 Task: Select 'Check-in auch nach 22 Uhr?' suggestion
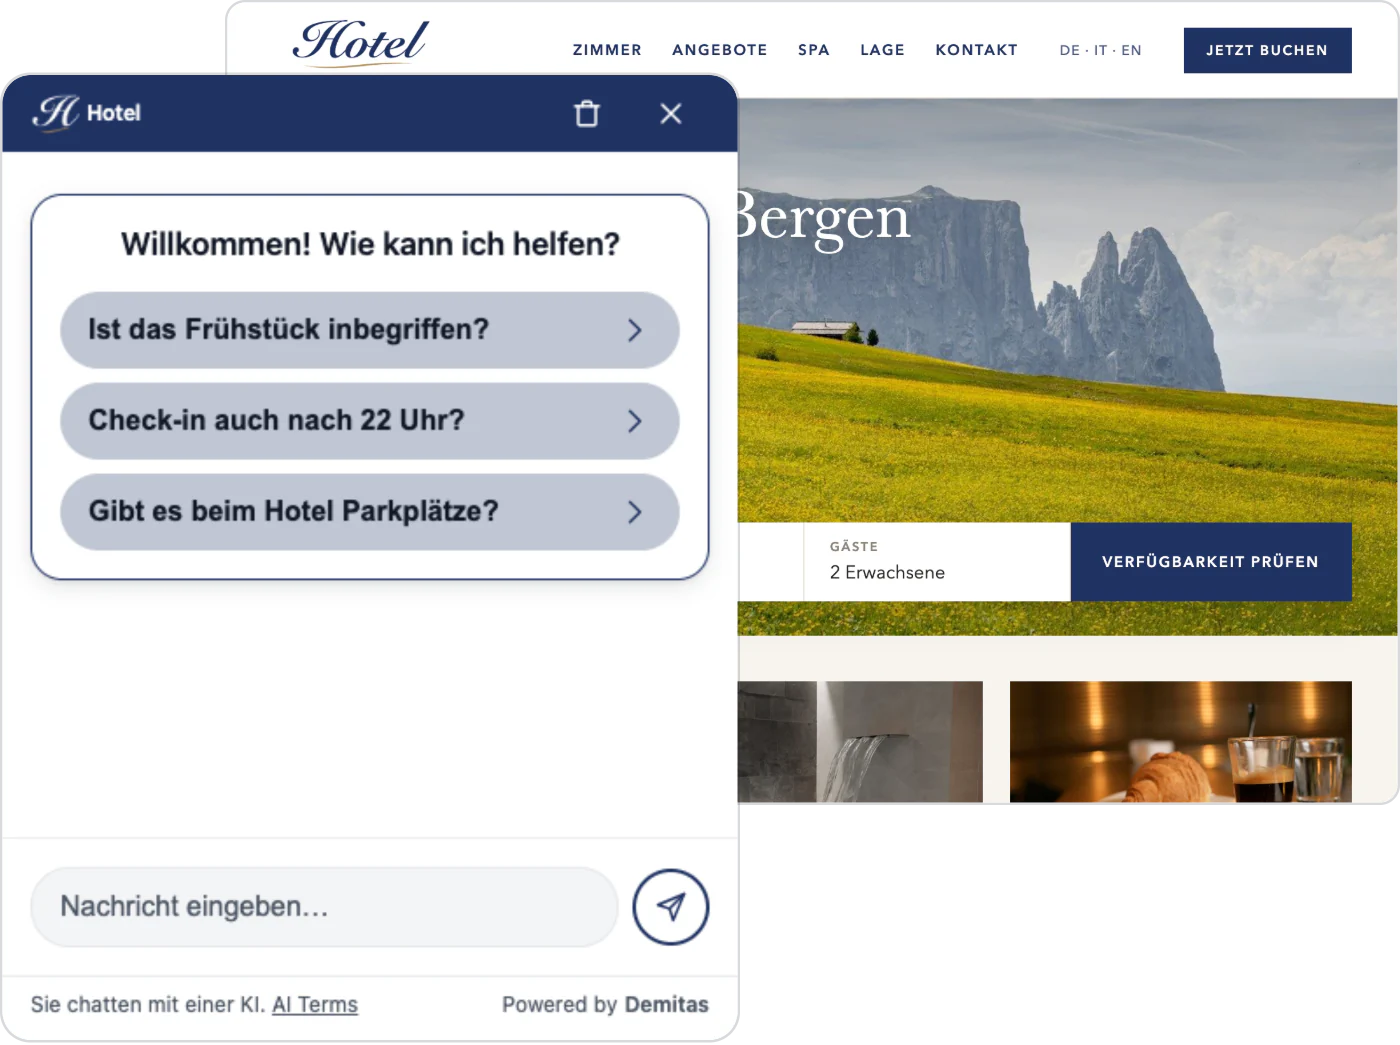click(370, 421)
